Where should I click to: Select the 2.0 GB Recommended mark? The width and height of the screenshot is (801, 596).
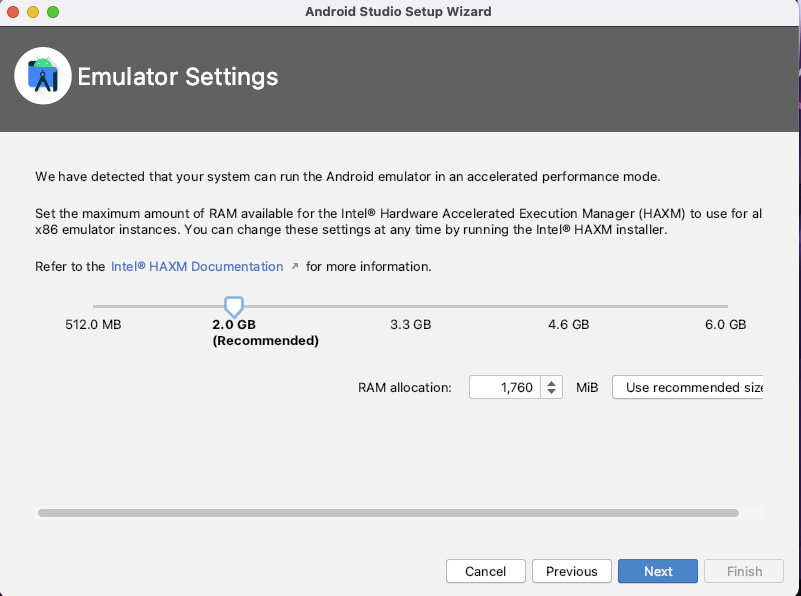[x=233, y=324]
